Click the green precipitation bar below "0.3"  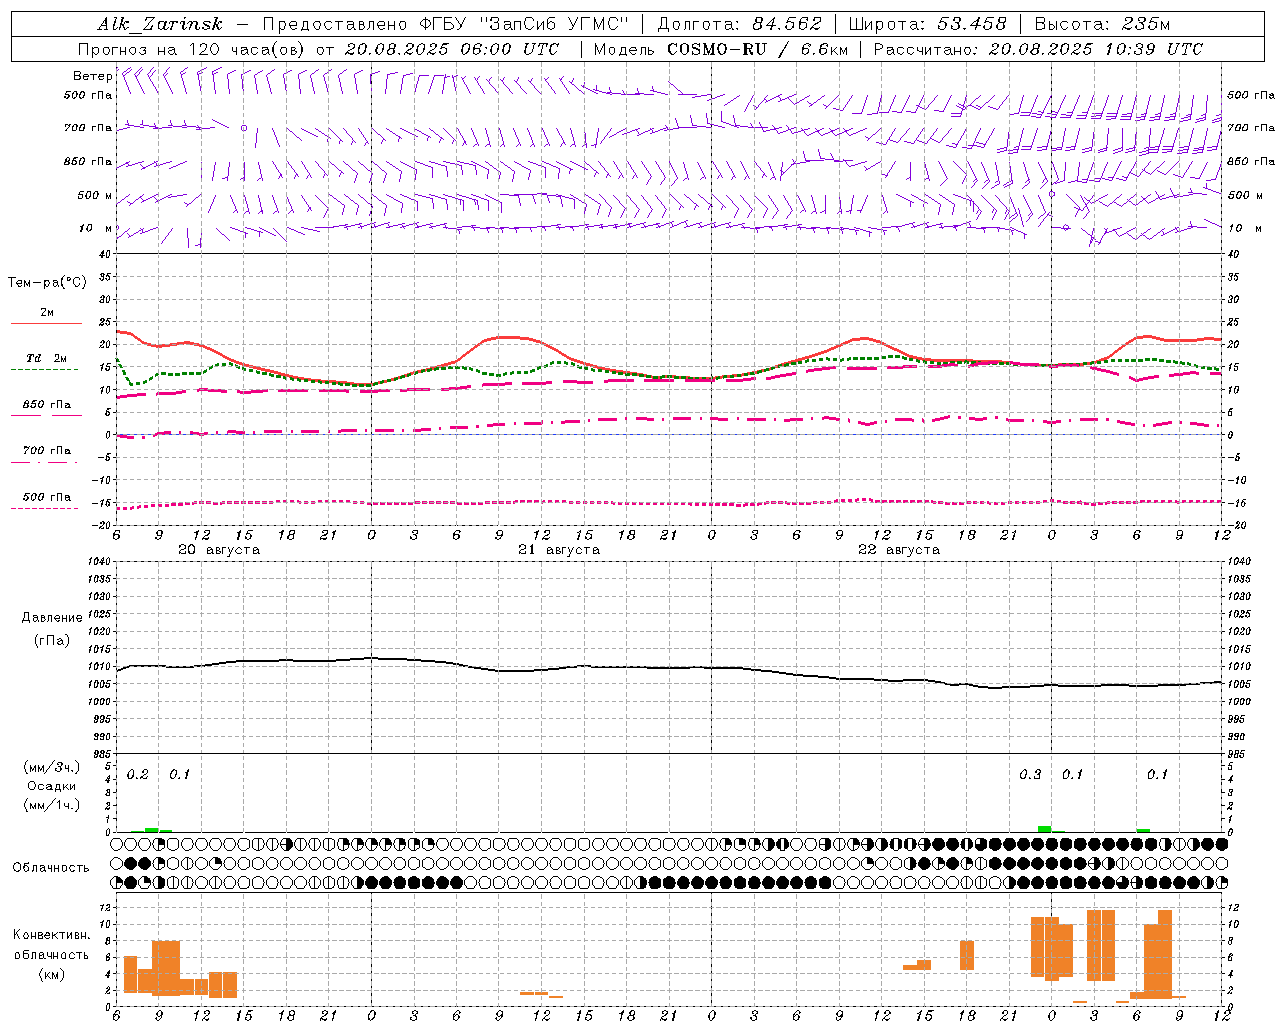(x=1044, y=829)
